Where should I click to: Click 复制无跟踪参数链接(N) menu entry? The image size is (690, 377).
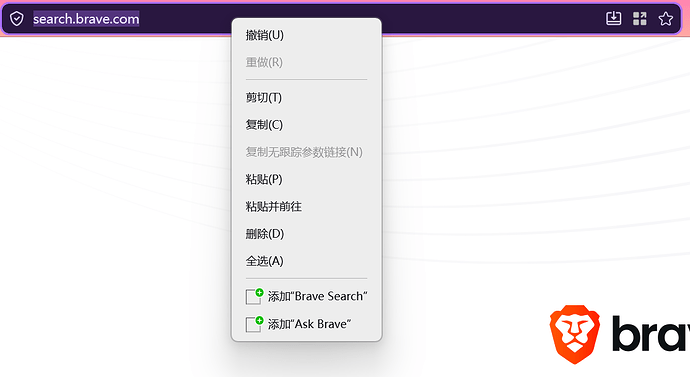(x=306, y=152)
